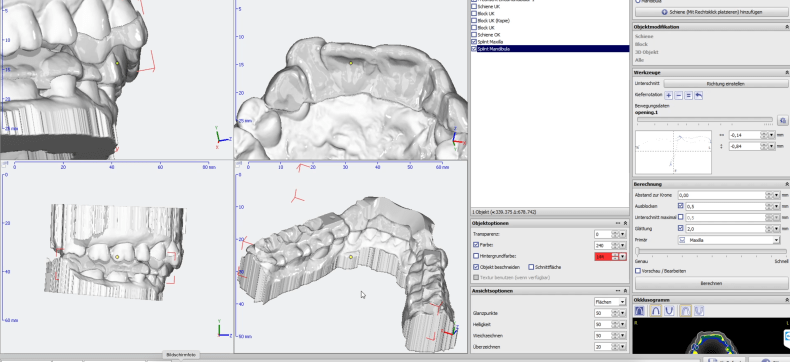The height and width of the screenshot is (362, 790).
Task: Click the Abstand zur Krone input field
Action: tap(721, 195)
